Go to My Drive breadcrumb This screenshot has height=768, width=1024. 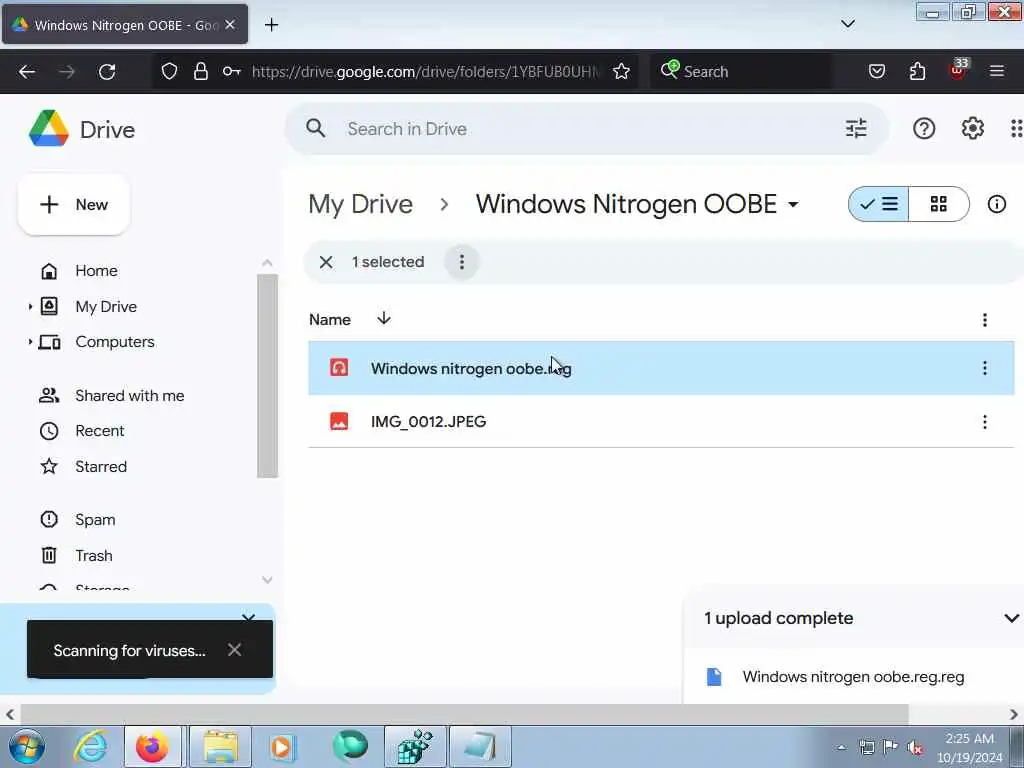click(x=360, y=204)
